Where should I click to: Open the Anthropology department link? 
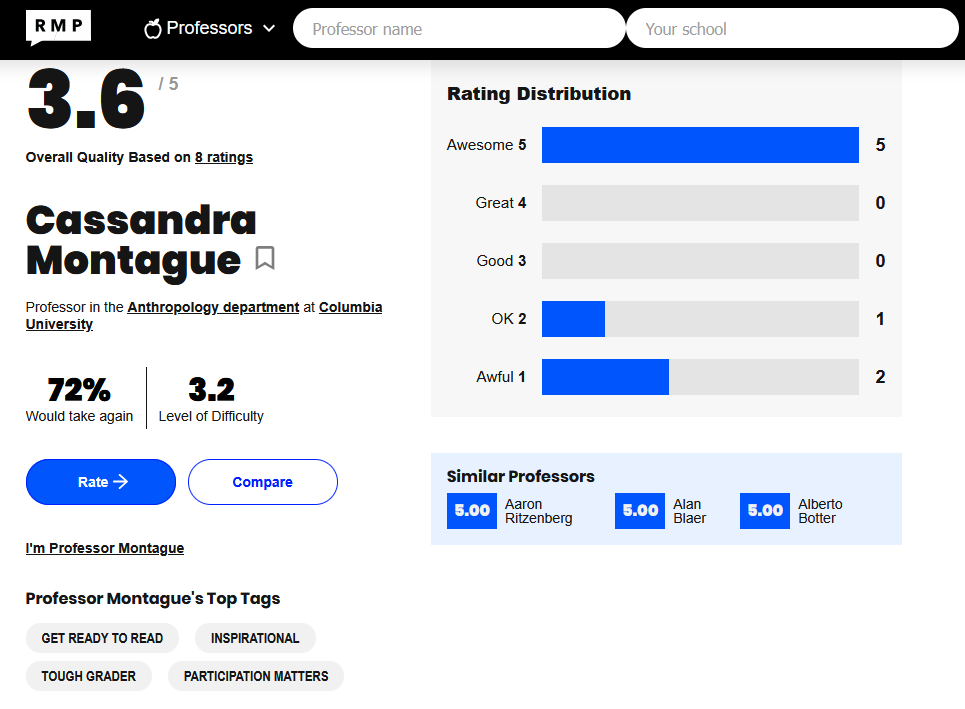pos(213,307)
